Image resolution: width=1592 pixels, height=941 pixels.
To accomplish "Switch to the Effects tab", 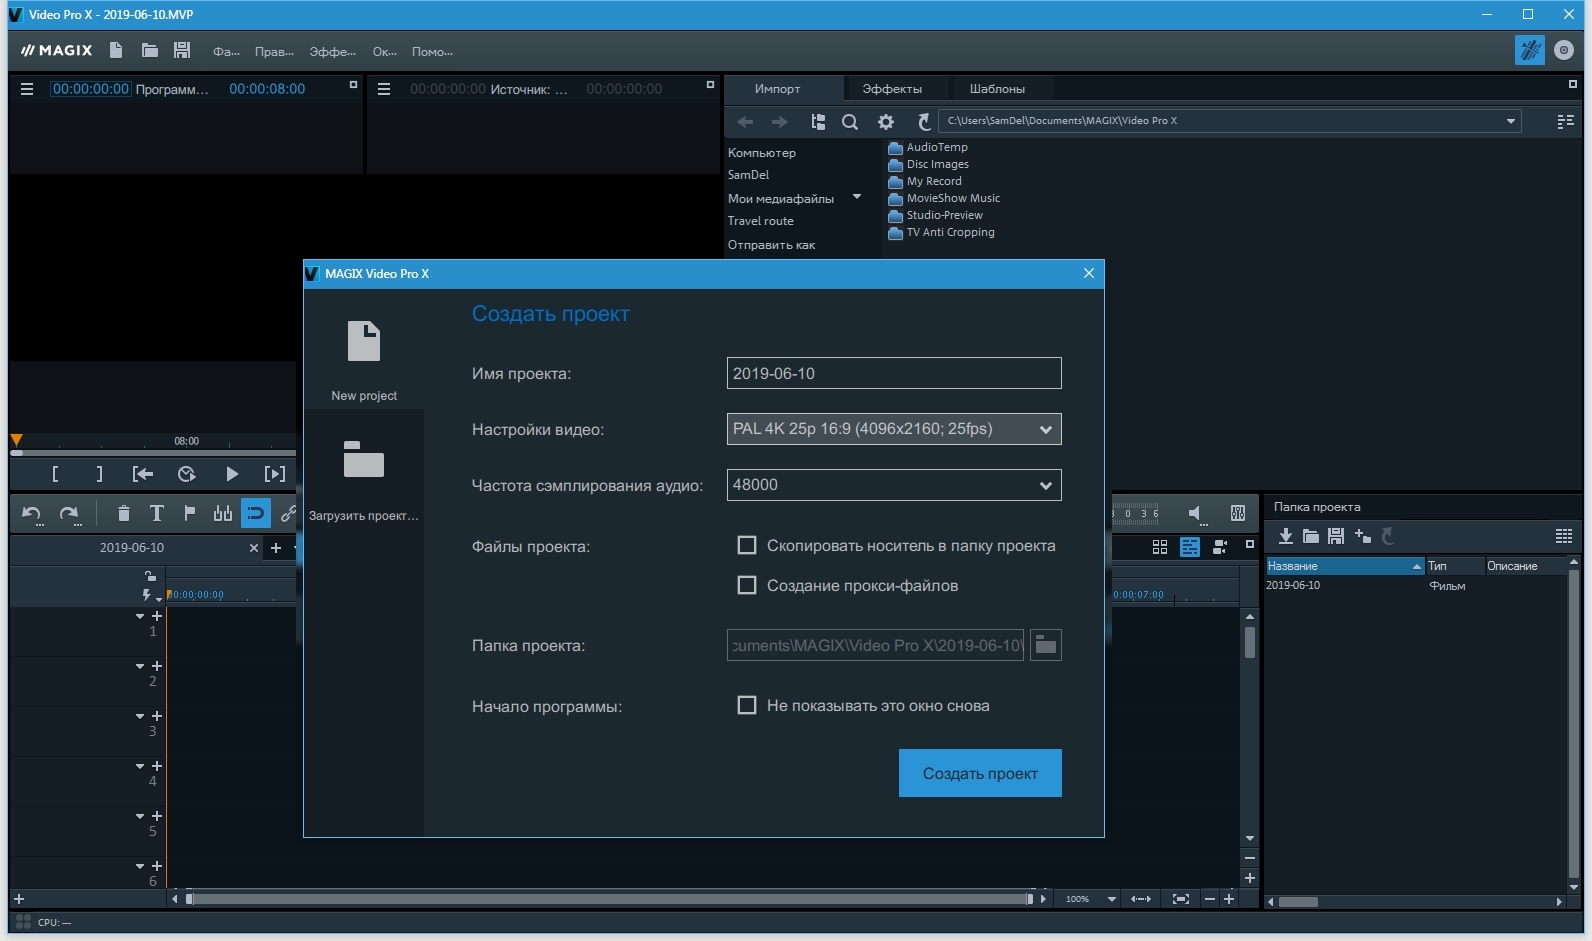I will click(x=892, y=88).
